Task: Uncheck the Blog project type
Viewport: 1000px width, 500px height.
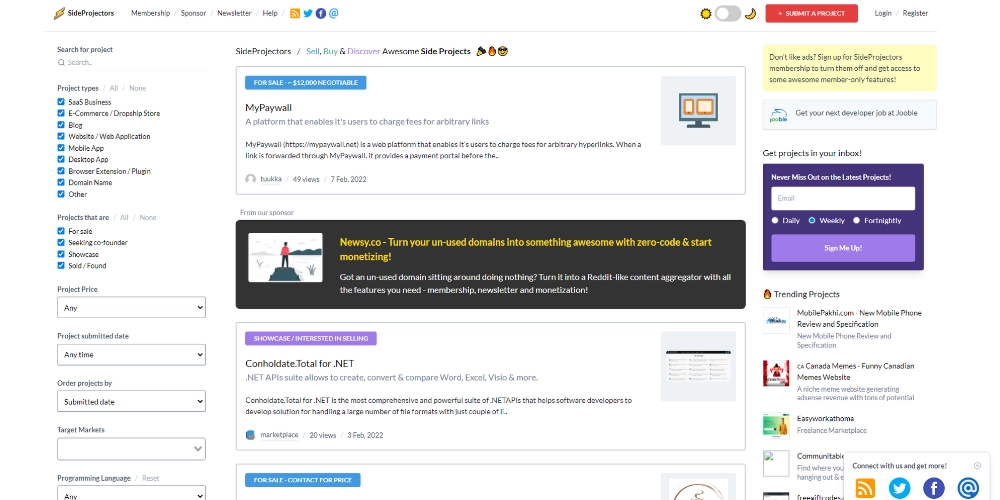Action: tap(61, 125)
